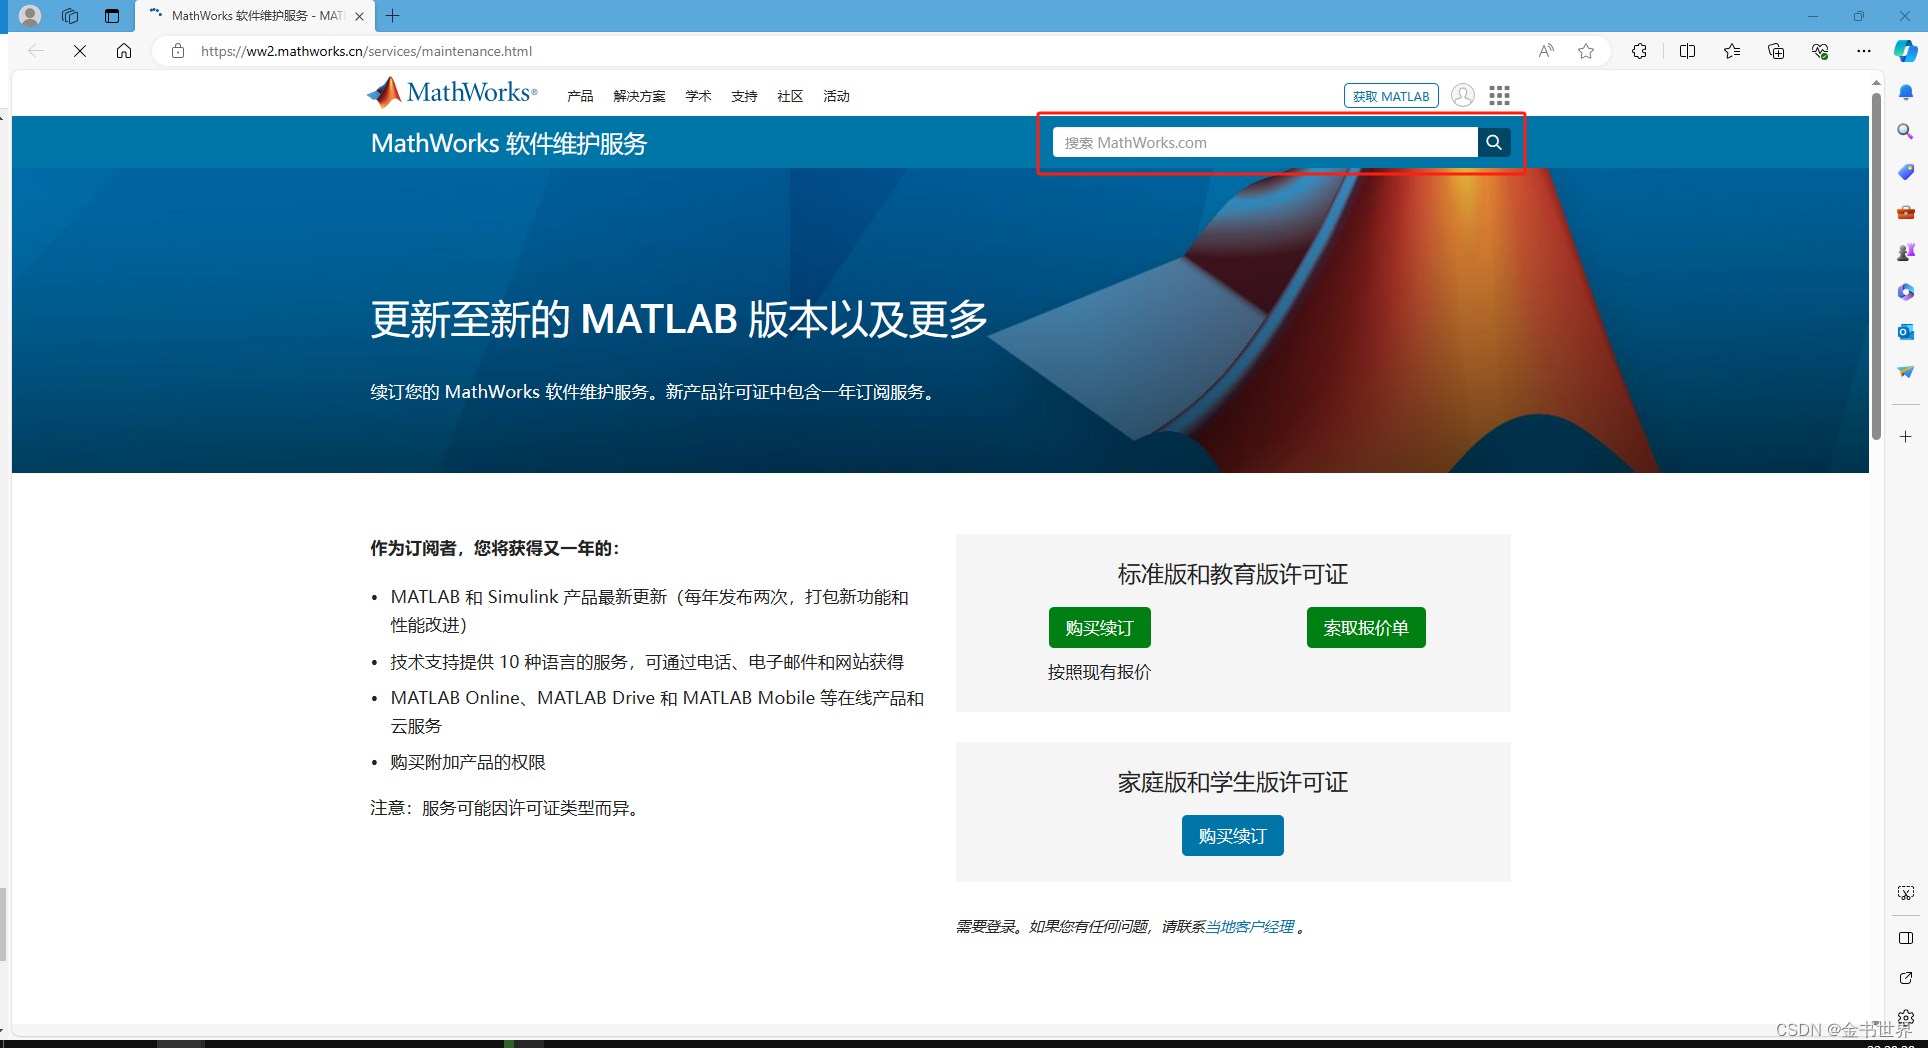The height and width of the screenshot is (1048, 1928).
Task: Open notifications bell in the sidebar
Action: tap(1905, 92)
